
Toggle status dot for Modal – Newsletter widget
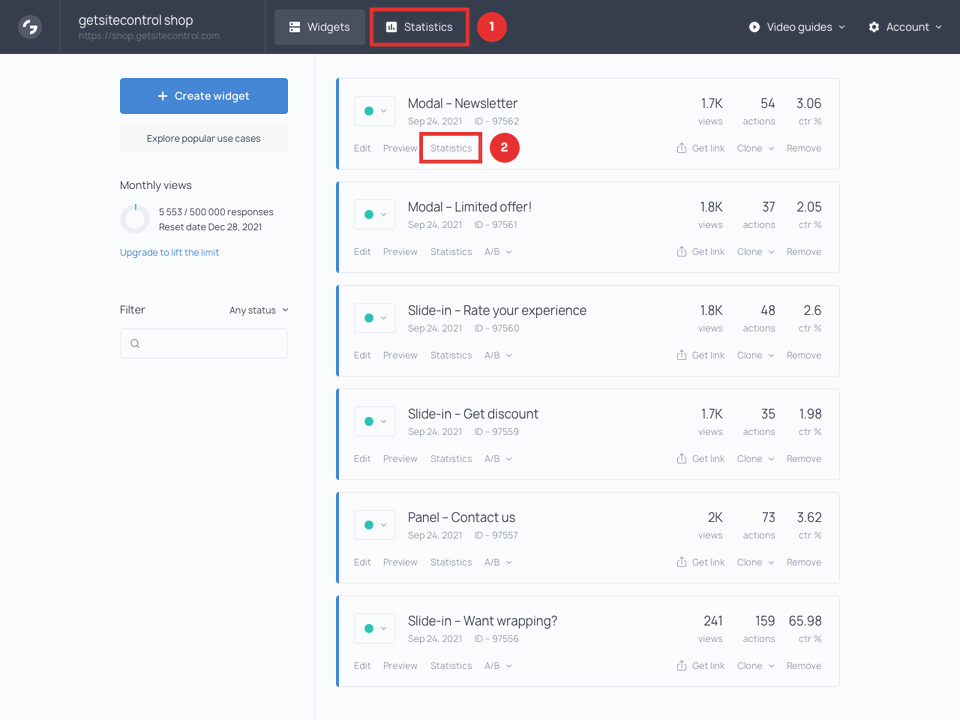pos(371,110)
